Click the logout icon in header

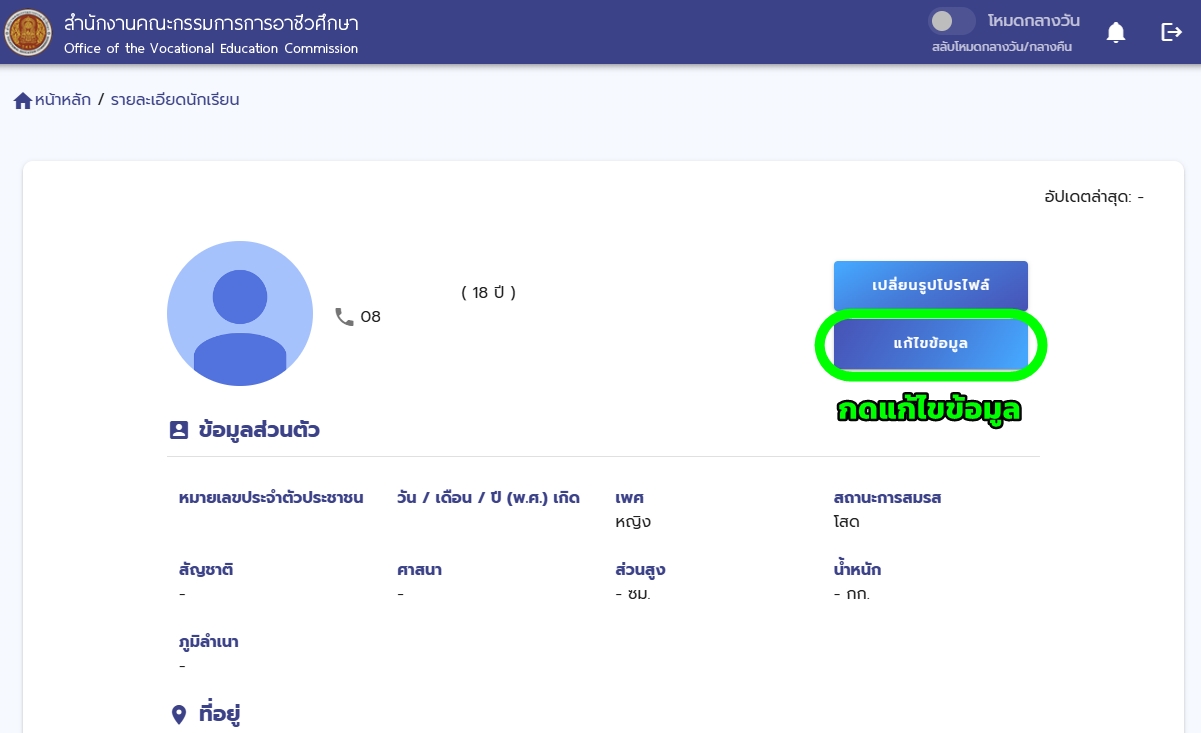1171,33
